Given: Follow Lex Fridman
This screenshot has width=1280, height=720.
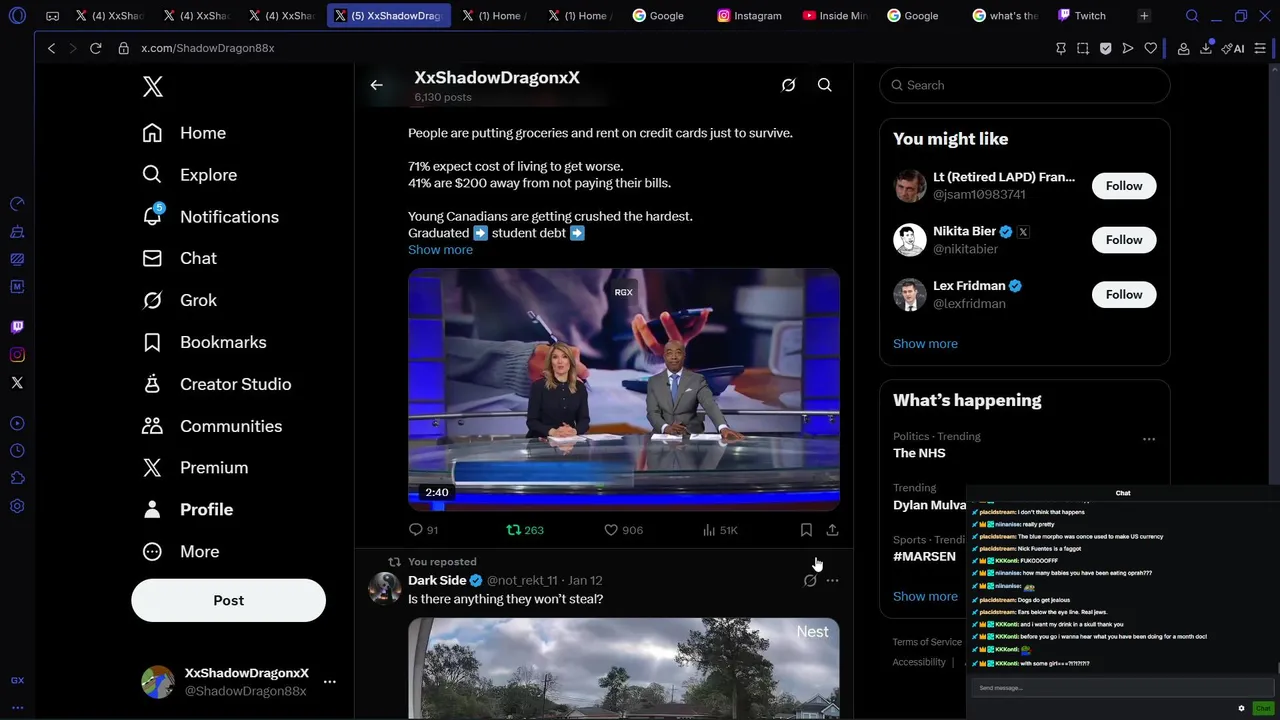Looking at the screenshot, I should pos(1124,295).
